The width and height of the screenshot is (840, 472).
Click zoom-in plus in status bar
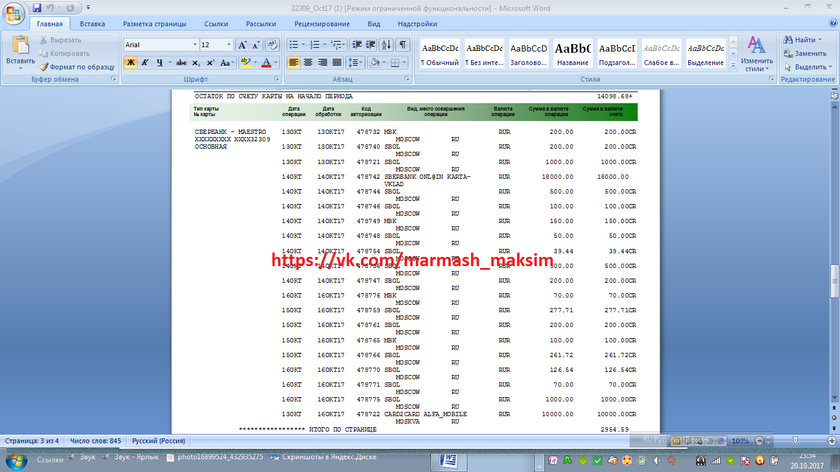pos(832,440)
